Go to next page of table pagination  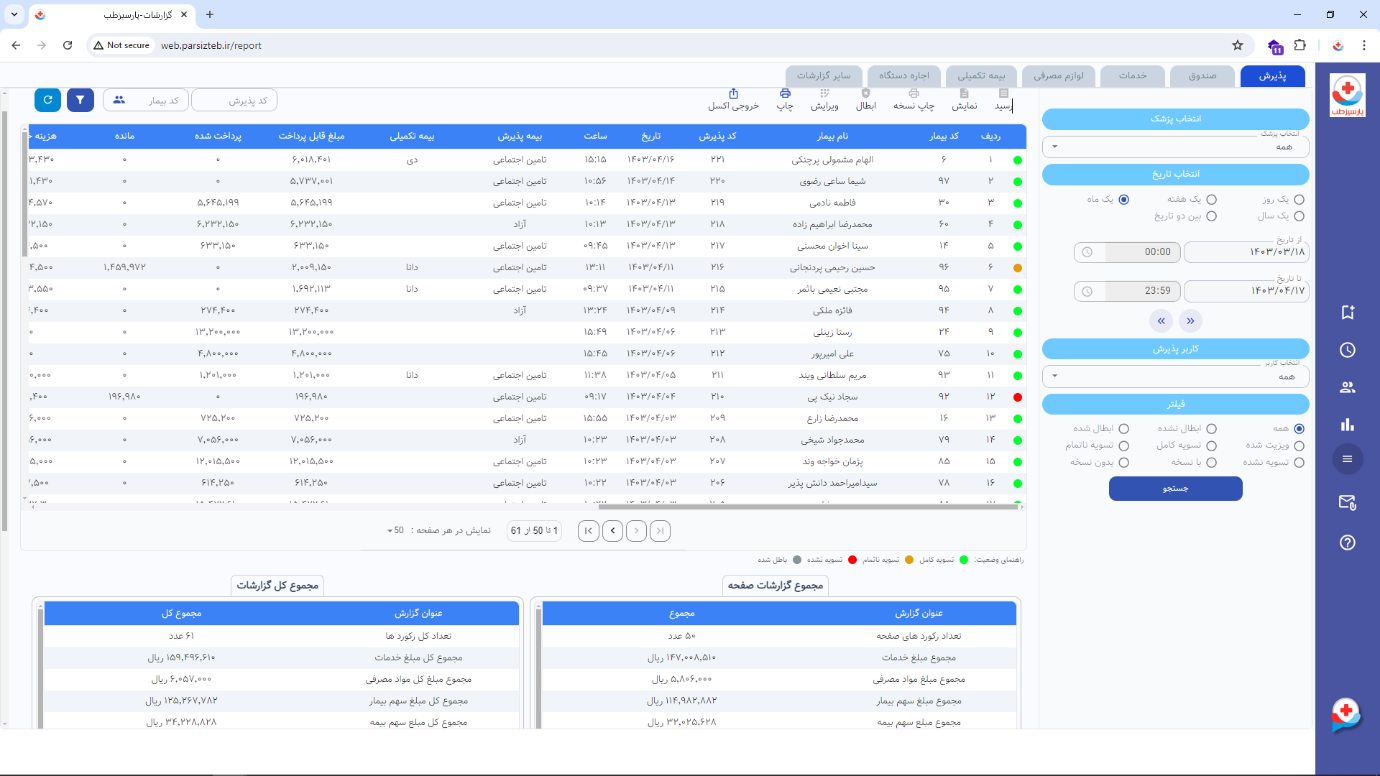tap(612, 531)
